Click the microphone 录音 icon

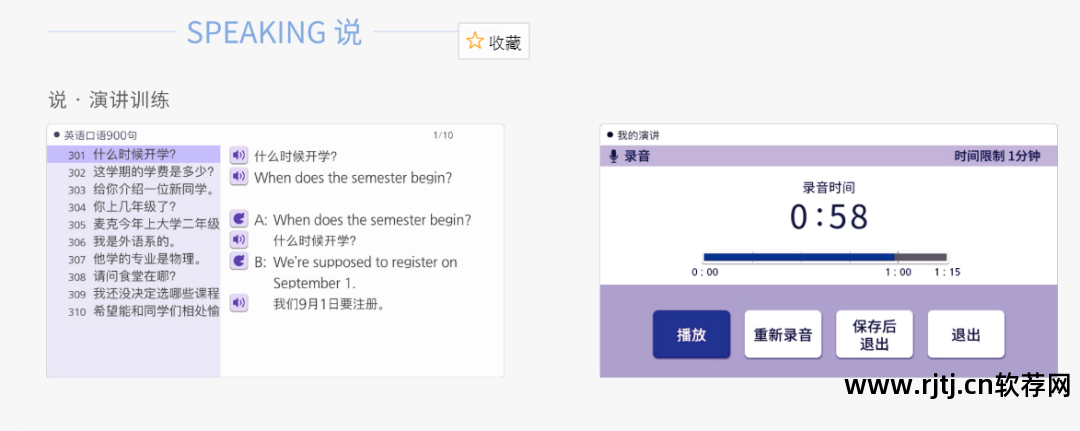[614, 156]
